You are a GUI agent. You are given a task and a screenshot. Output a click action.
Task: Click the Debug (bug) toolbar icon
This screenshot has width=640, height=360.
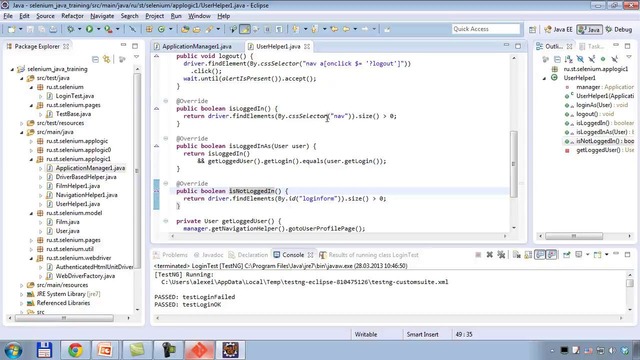[71, 29]
